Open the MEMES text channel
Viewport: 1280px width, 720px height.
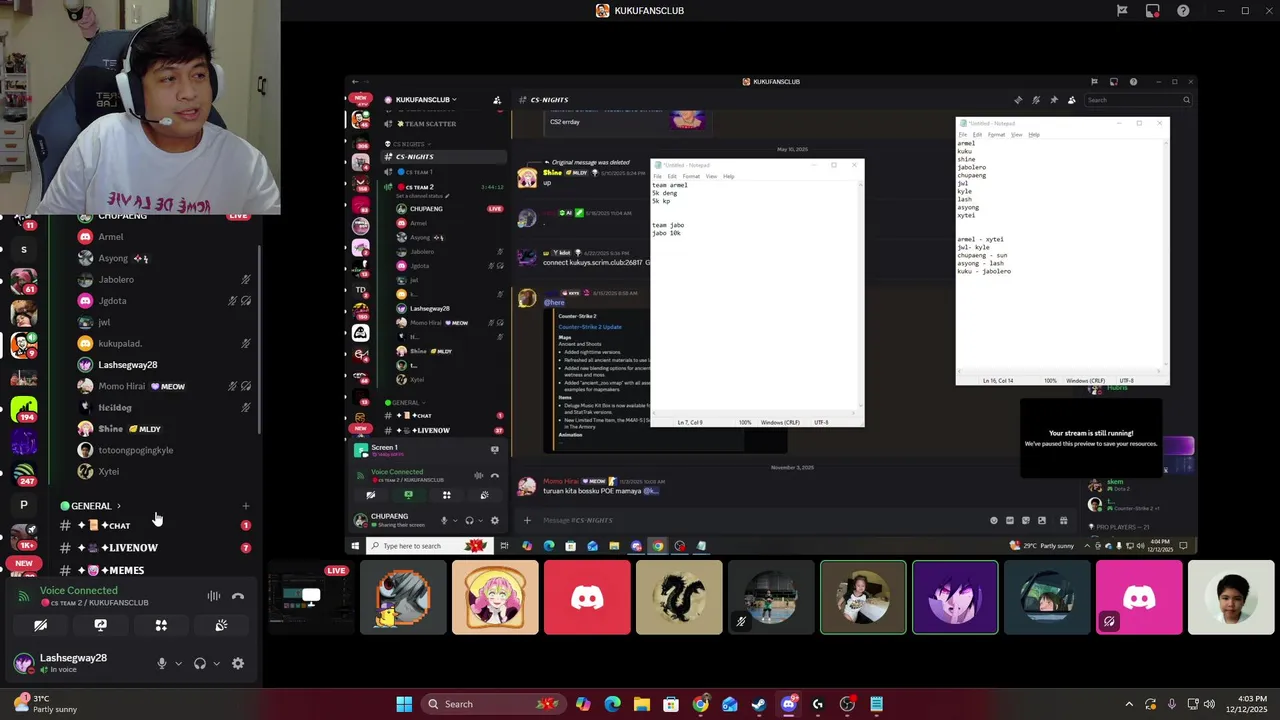[155, 570]
